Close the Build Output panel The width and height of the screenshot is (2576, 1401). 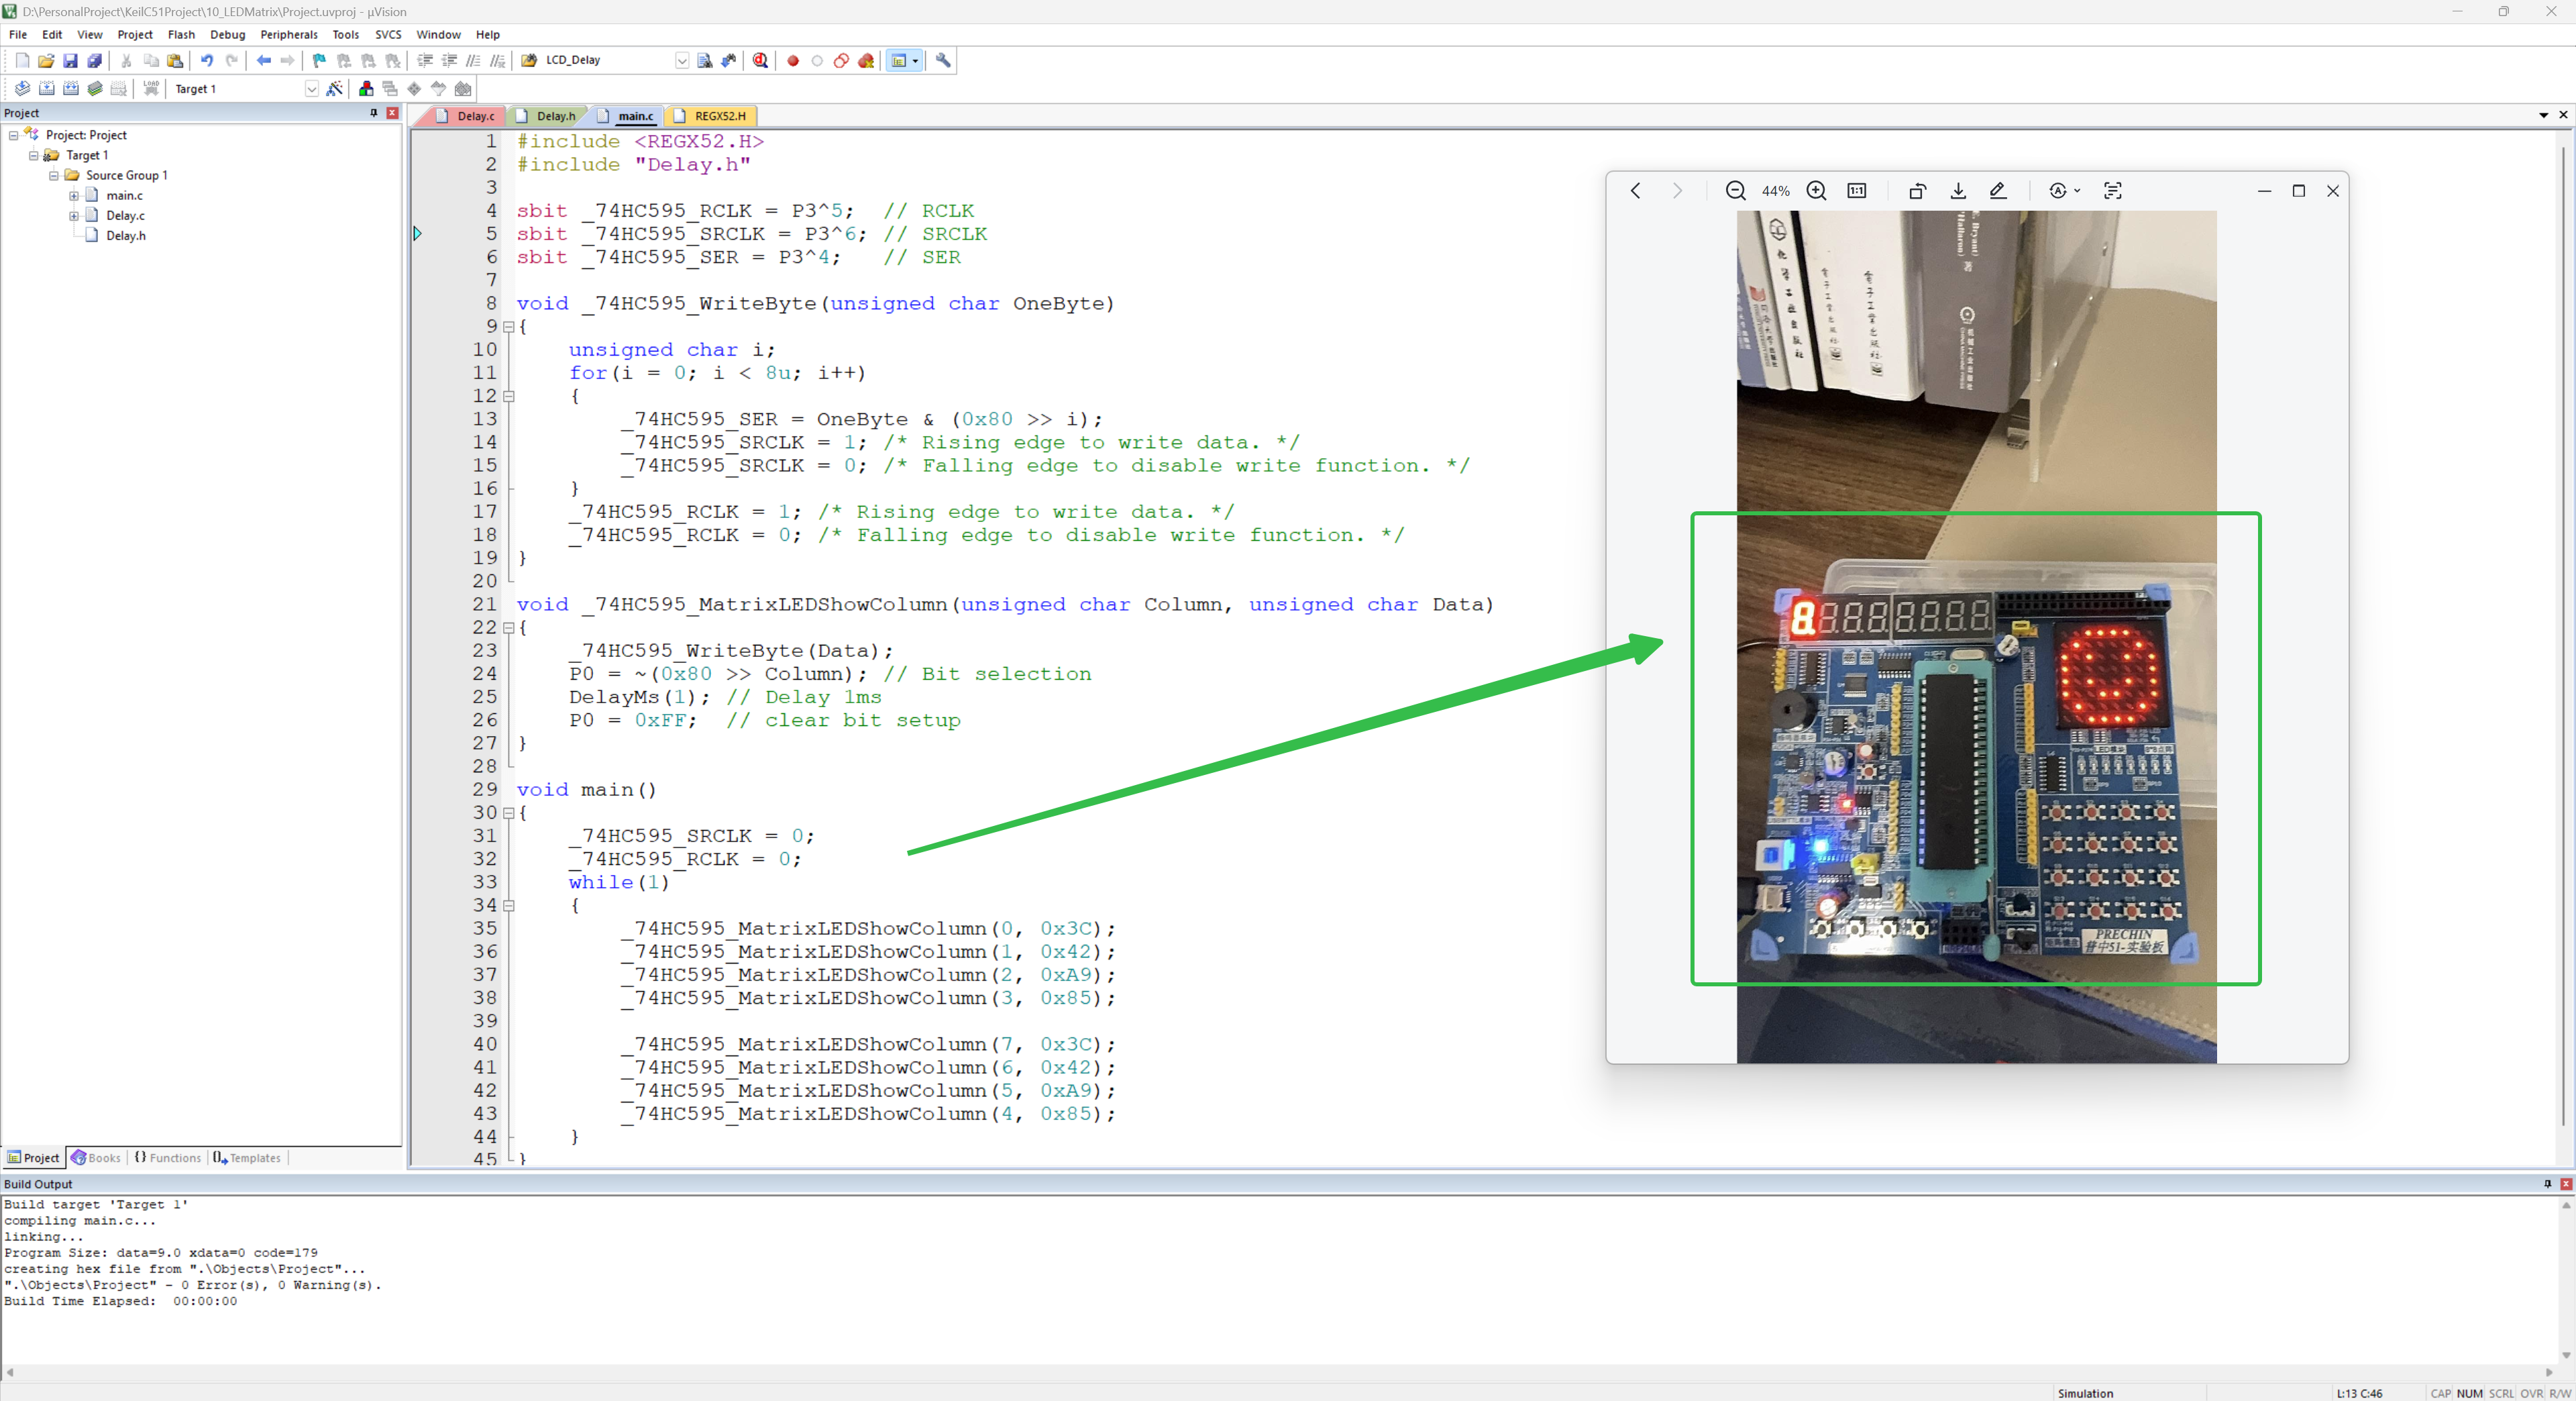[2566, 1184]
